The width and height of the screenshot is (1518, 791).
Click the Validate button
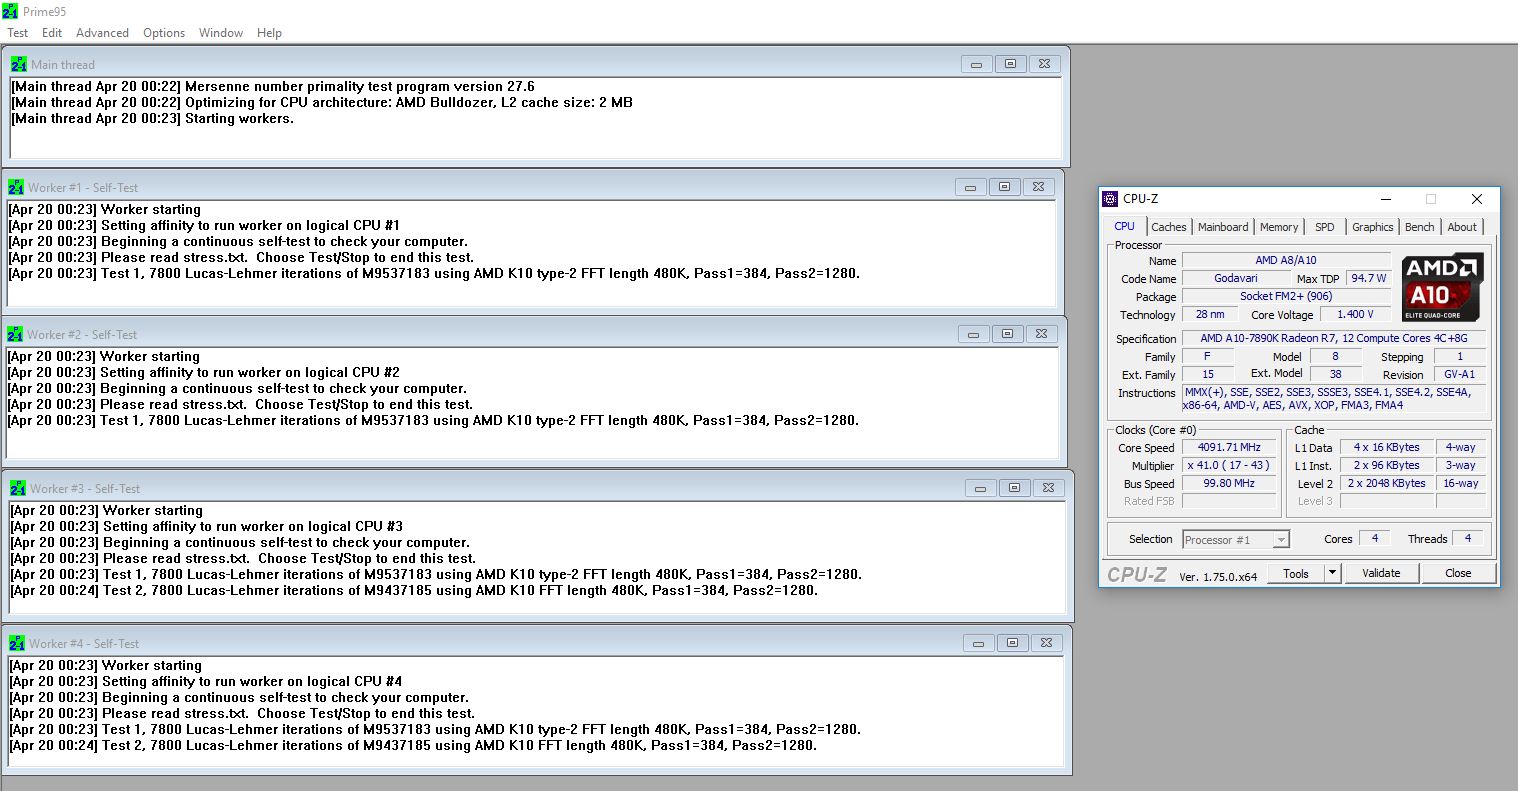[1381, 573]
